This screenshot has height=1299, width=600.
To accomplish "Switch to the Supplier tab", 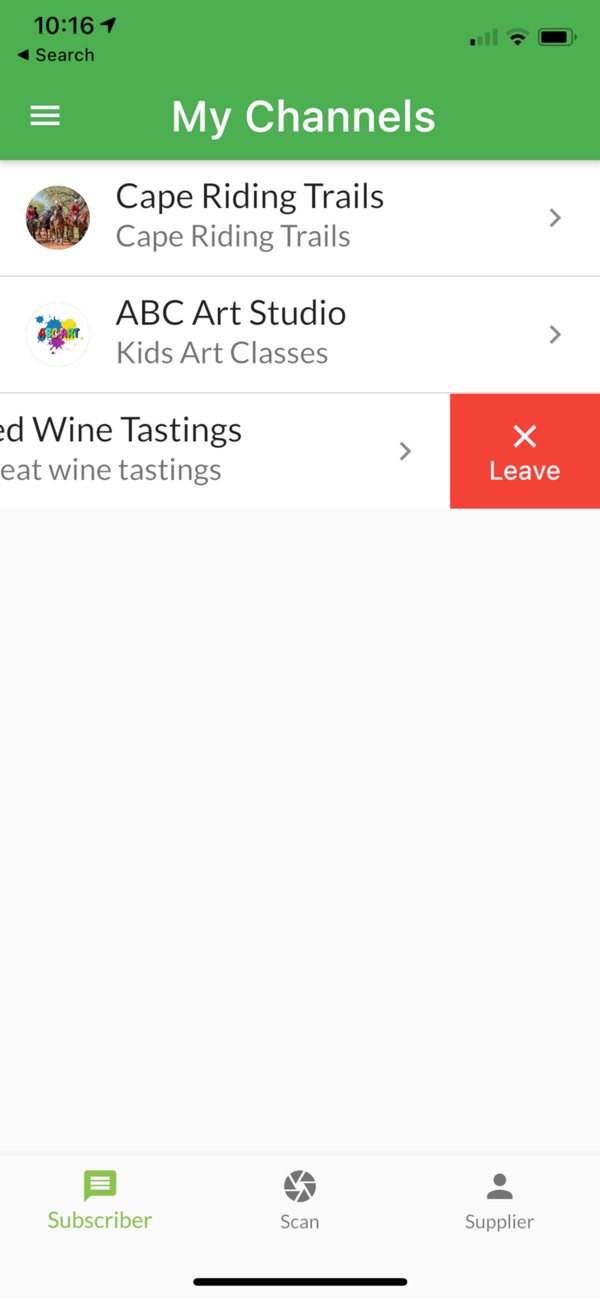I will (499, 1201).
